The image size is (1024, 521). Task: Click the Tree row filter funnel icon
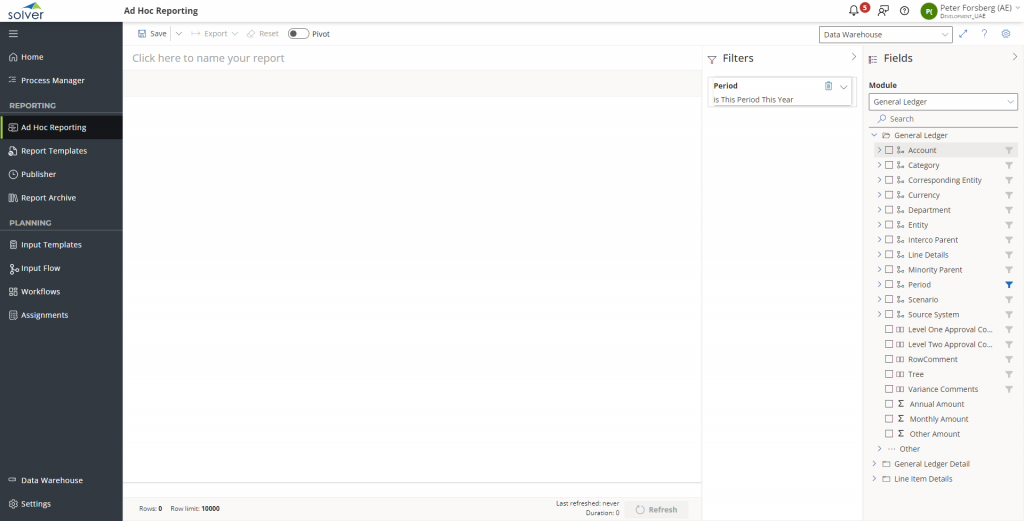[x=1009, y=374]
